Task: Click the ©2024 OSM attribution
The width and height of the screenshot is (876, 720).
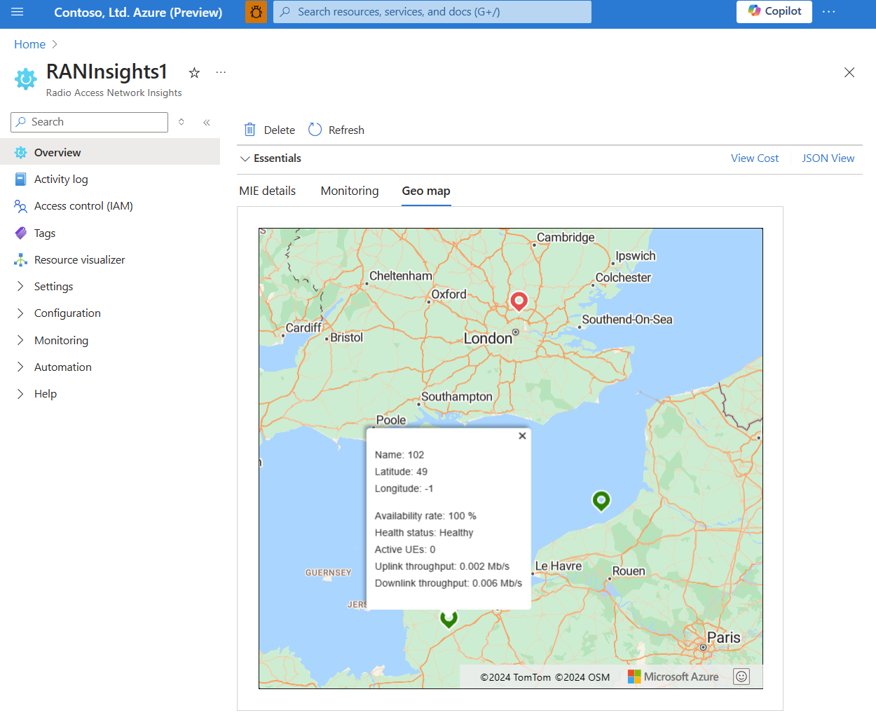Action: (582, 677)
